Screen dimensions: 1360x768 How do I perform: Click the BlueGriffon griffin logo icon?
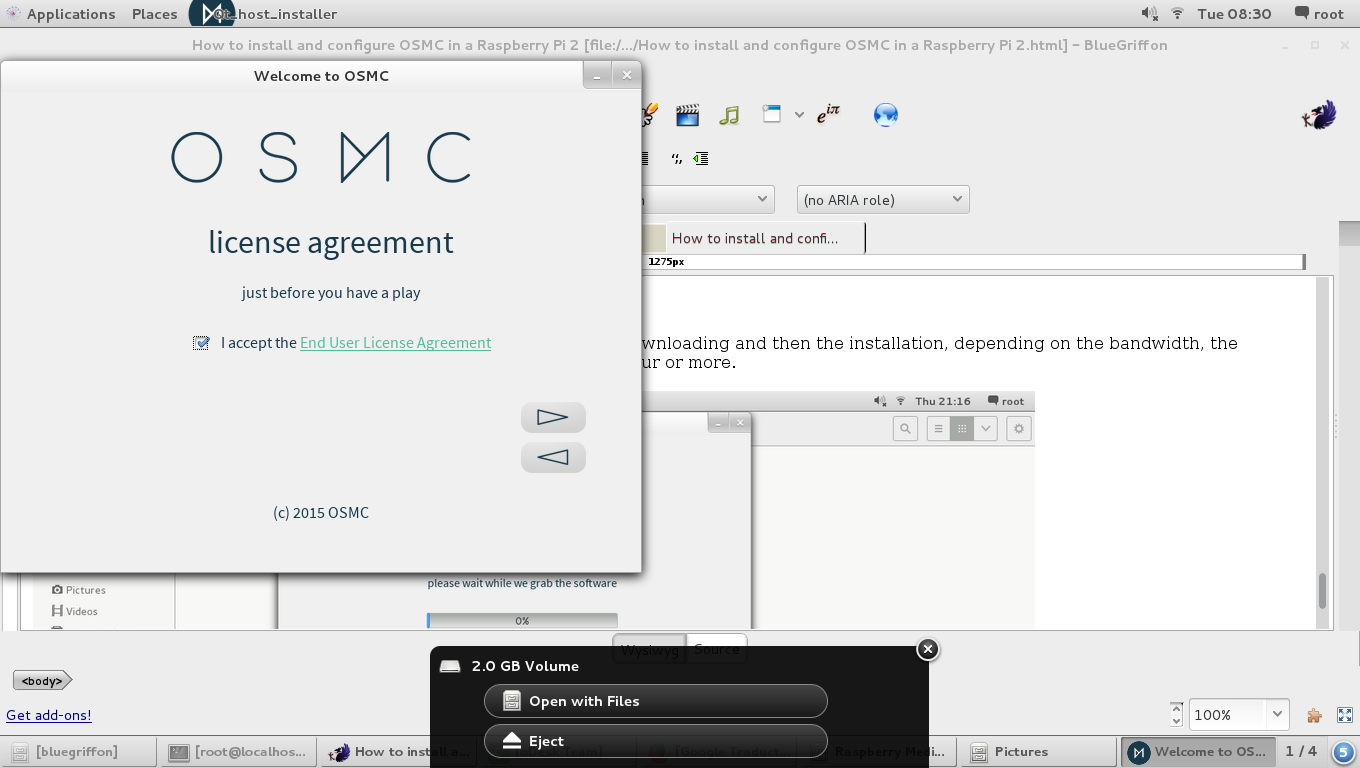pyautogui.click(x=1319, y=116)
